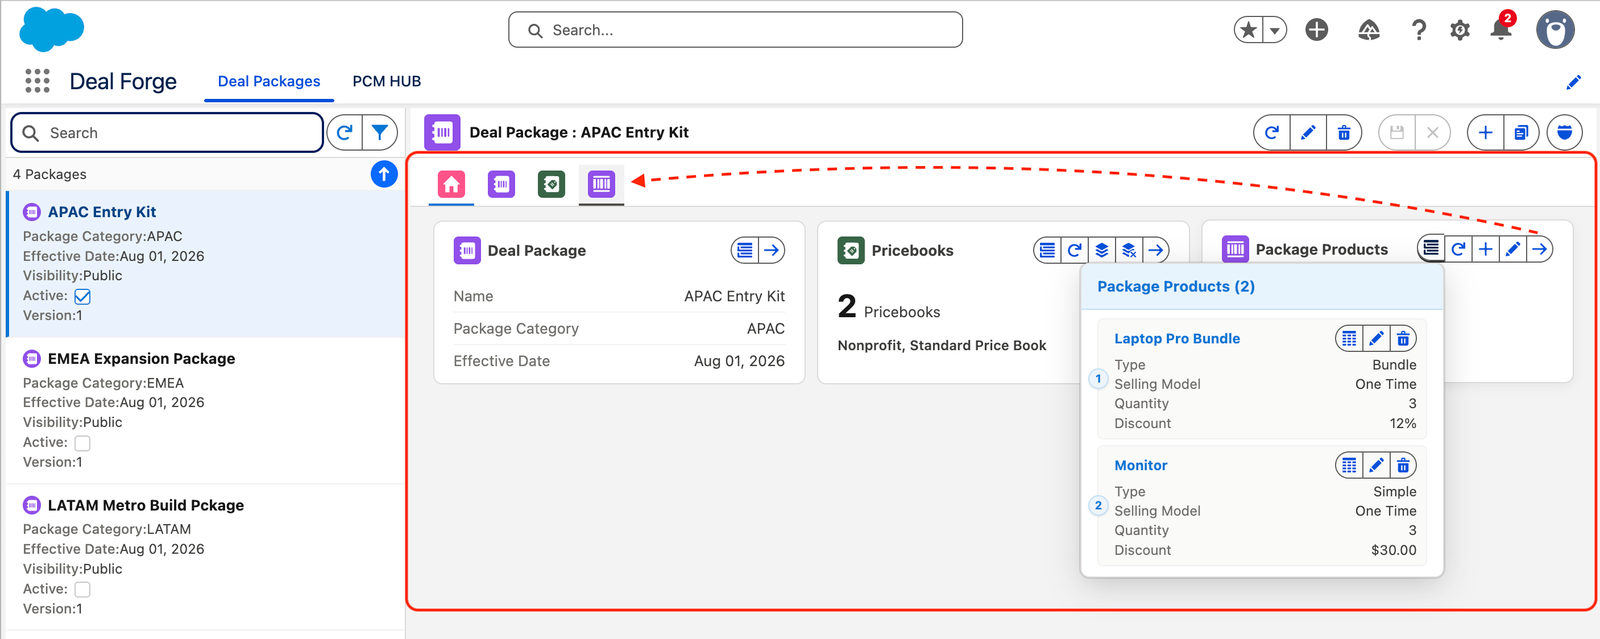Click the '4 Packages' count label
This screenshot has height=639, width=1600.
click(x=50, y=174)
